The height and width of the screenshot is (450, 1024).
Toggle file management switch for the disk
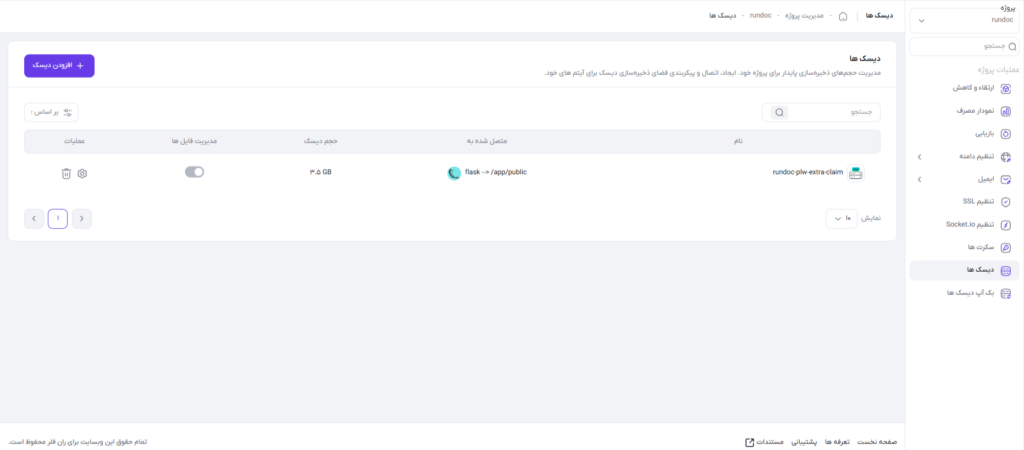pos(195,172)
